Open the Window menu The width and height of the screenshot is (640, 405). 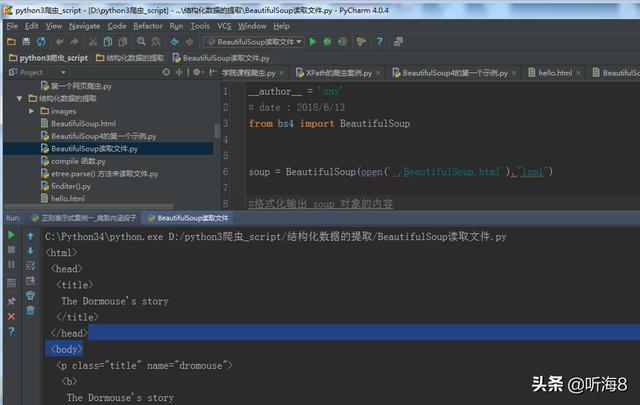click(x=252, y=26)
